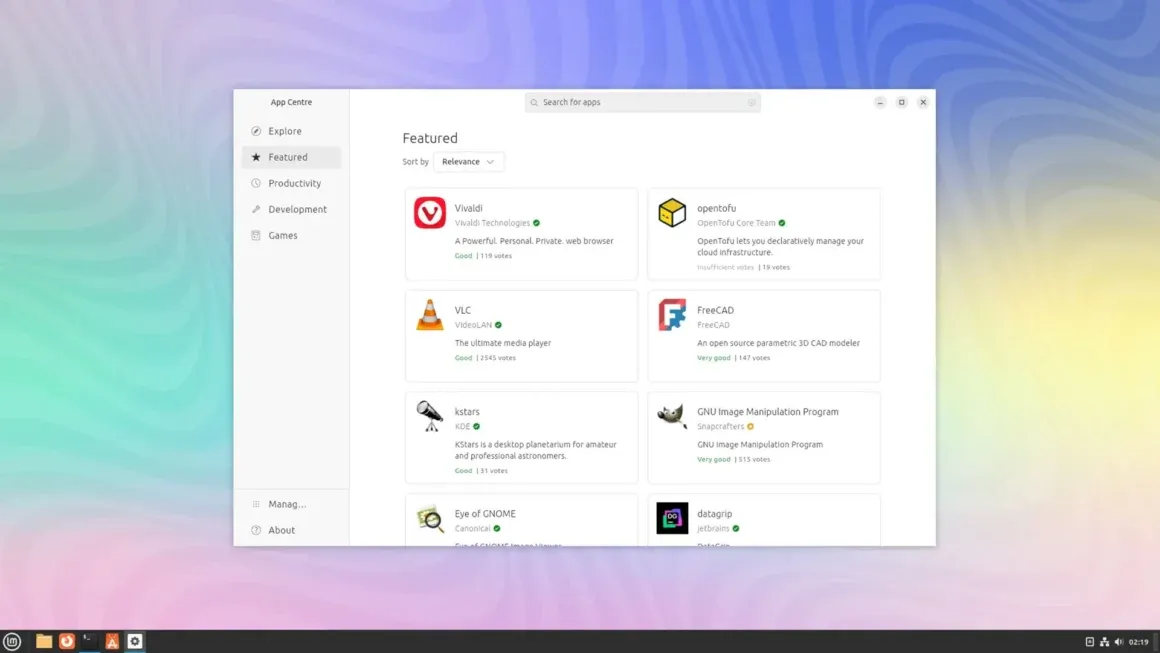Click the datagrip app icon
Screen dimensions: 1160x653
672,518
